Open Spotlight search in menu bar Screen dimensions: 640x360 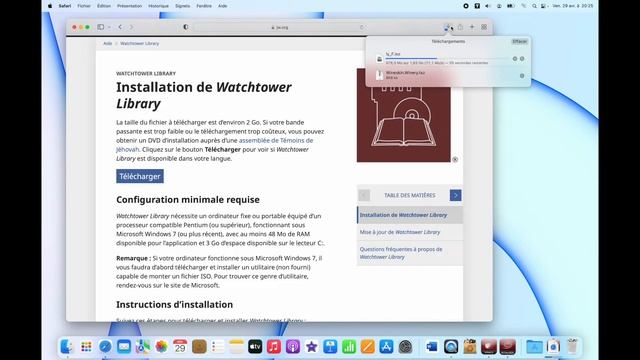point(534,6)
